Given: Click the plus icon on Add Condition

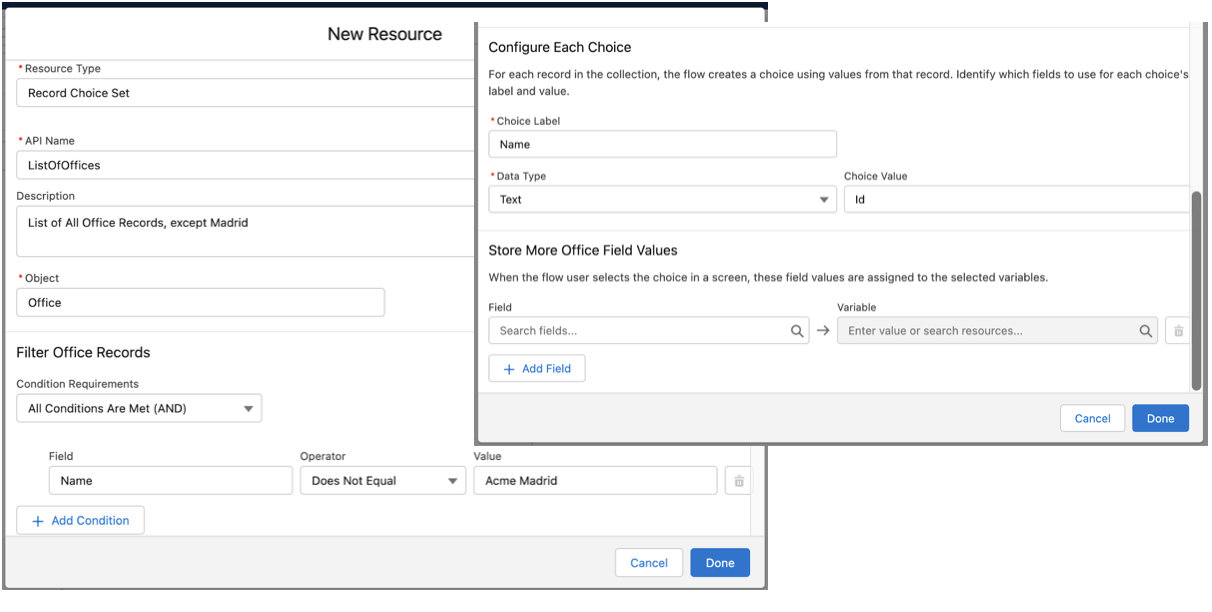Looking at the screenshot, I should tap(37, 520).
